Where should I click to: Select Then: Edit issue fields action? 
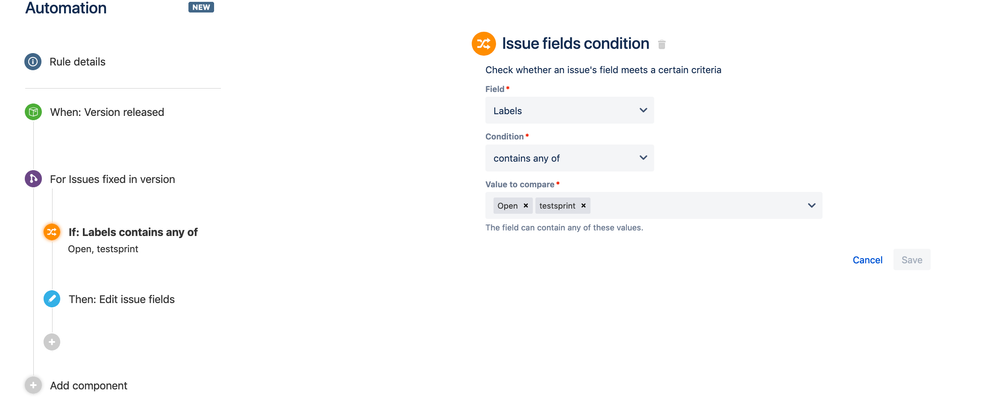121,299
